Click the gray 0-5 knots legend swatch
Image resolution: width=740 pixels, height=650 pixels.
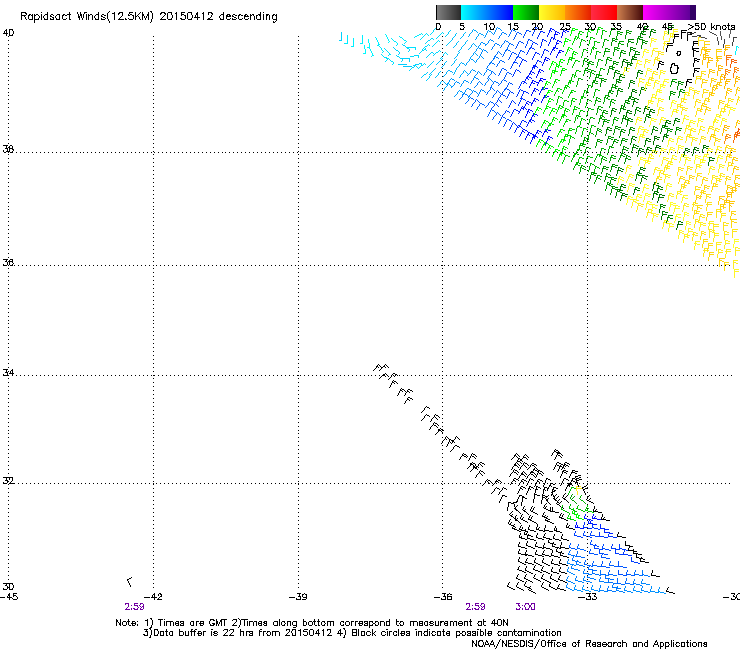[x=448, y=12]
